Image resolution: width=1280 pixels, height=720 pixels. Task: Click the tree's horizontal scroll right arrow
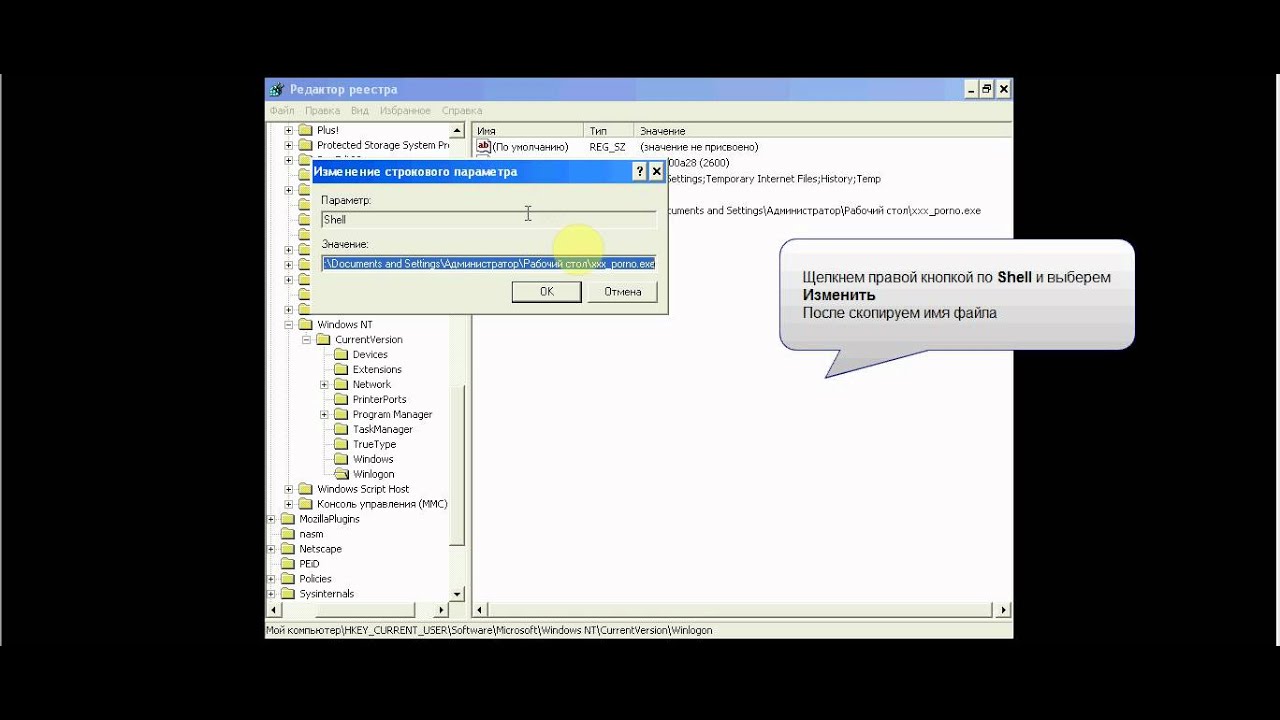pos(443,609)
